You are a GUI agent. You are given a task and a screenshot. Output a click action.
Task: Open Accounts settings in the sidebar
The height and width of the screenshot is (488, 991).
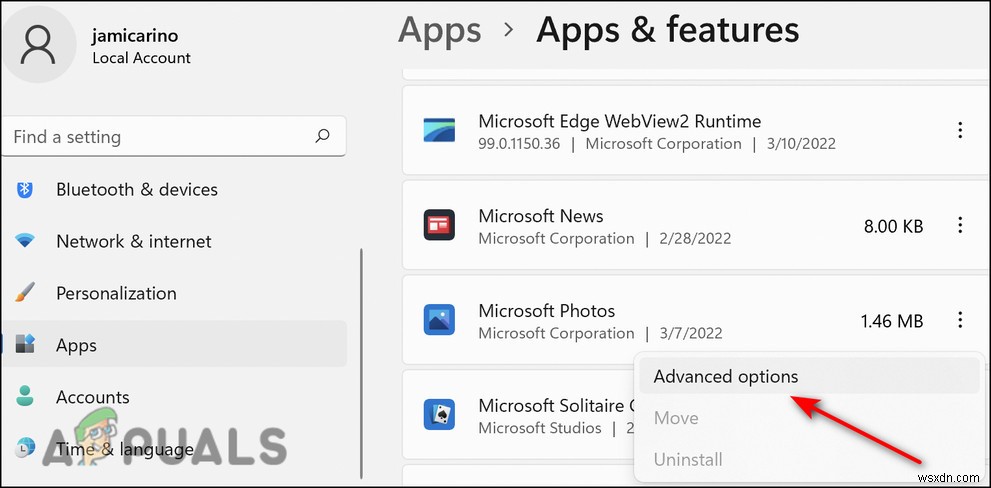click(93, 397)
